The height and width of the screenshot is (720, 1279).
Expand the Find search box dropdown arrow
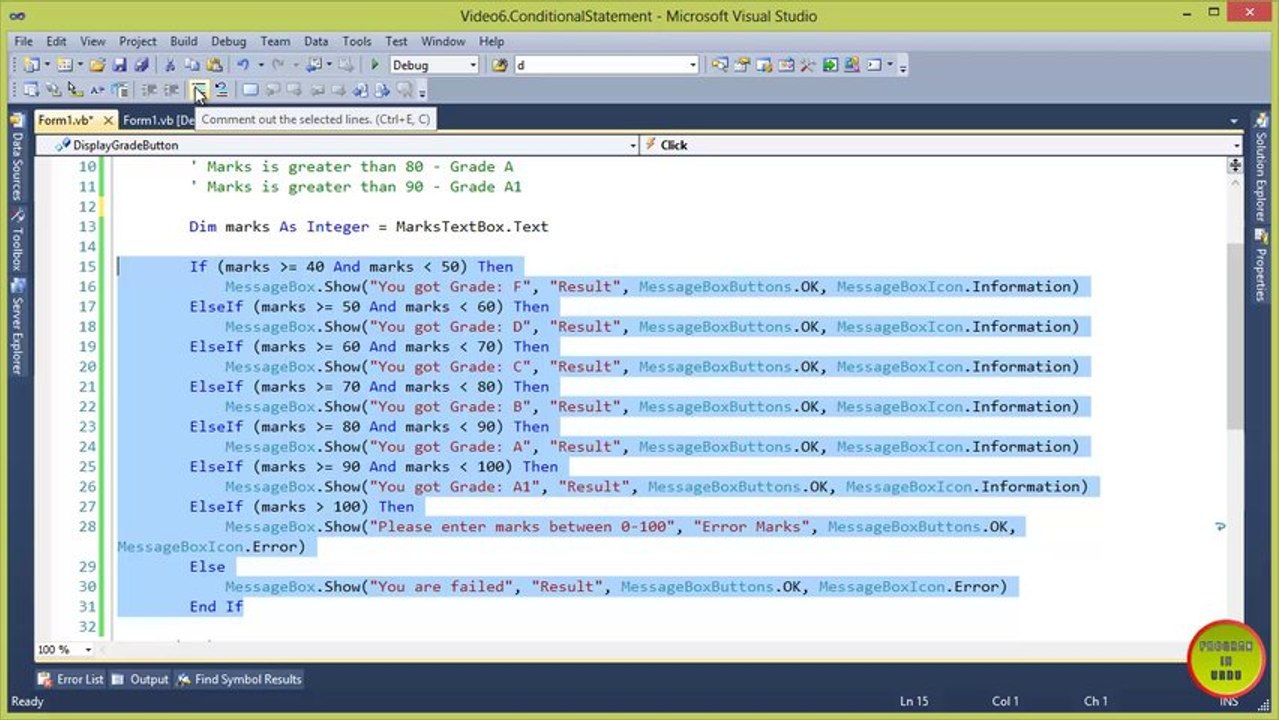(x=693, y=65)
